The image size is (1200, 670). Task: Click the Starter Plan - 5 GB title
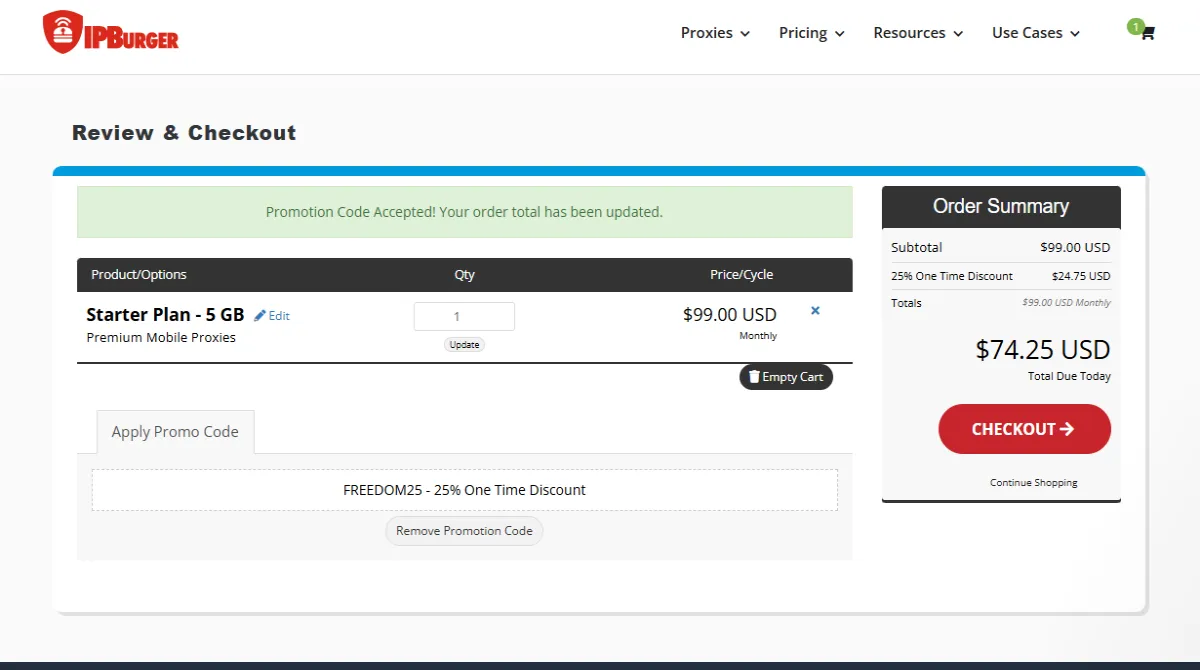tap(166, 315)
